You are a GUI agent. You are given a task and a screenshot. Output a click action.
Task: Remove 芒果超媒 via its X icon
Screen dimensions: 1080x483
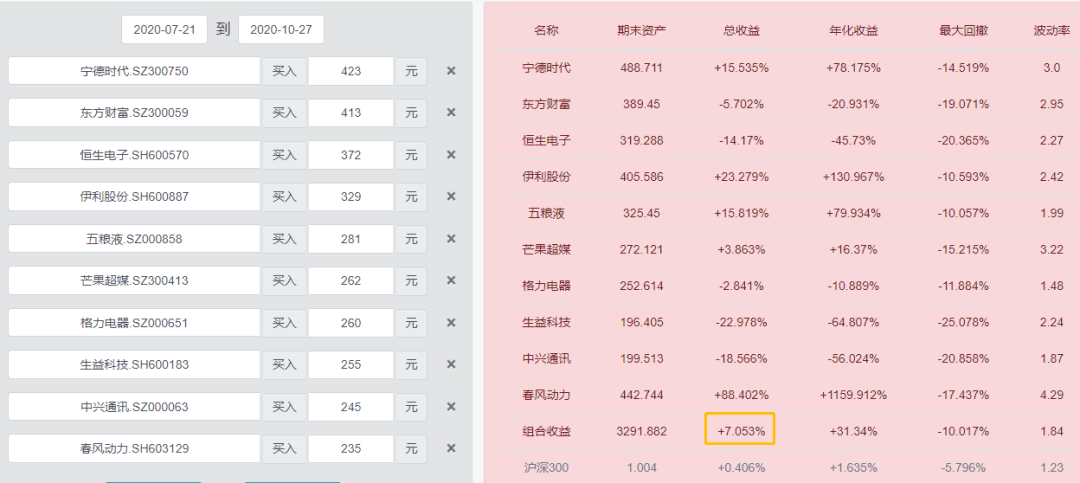pyautogui.click(x=451, y=281)
